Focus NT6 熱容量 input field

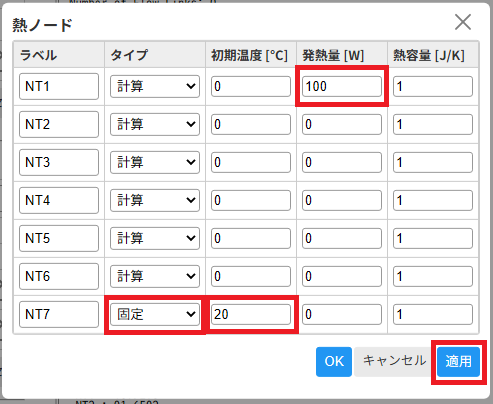click(433, 276)
